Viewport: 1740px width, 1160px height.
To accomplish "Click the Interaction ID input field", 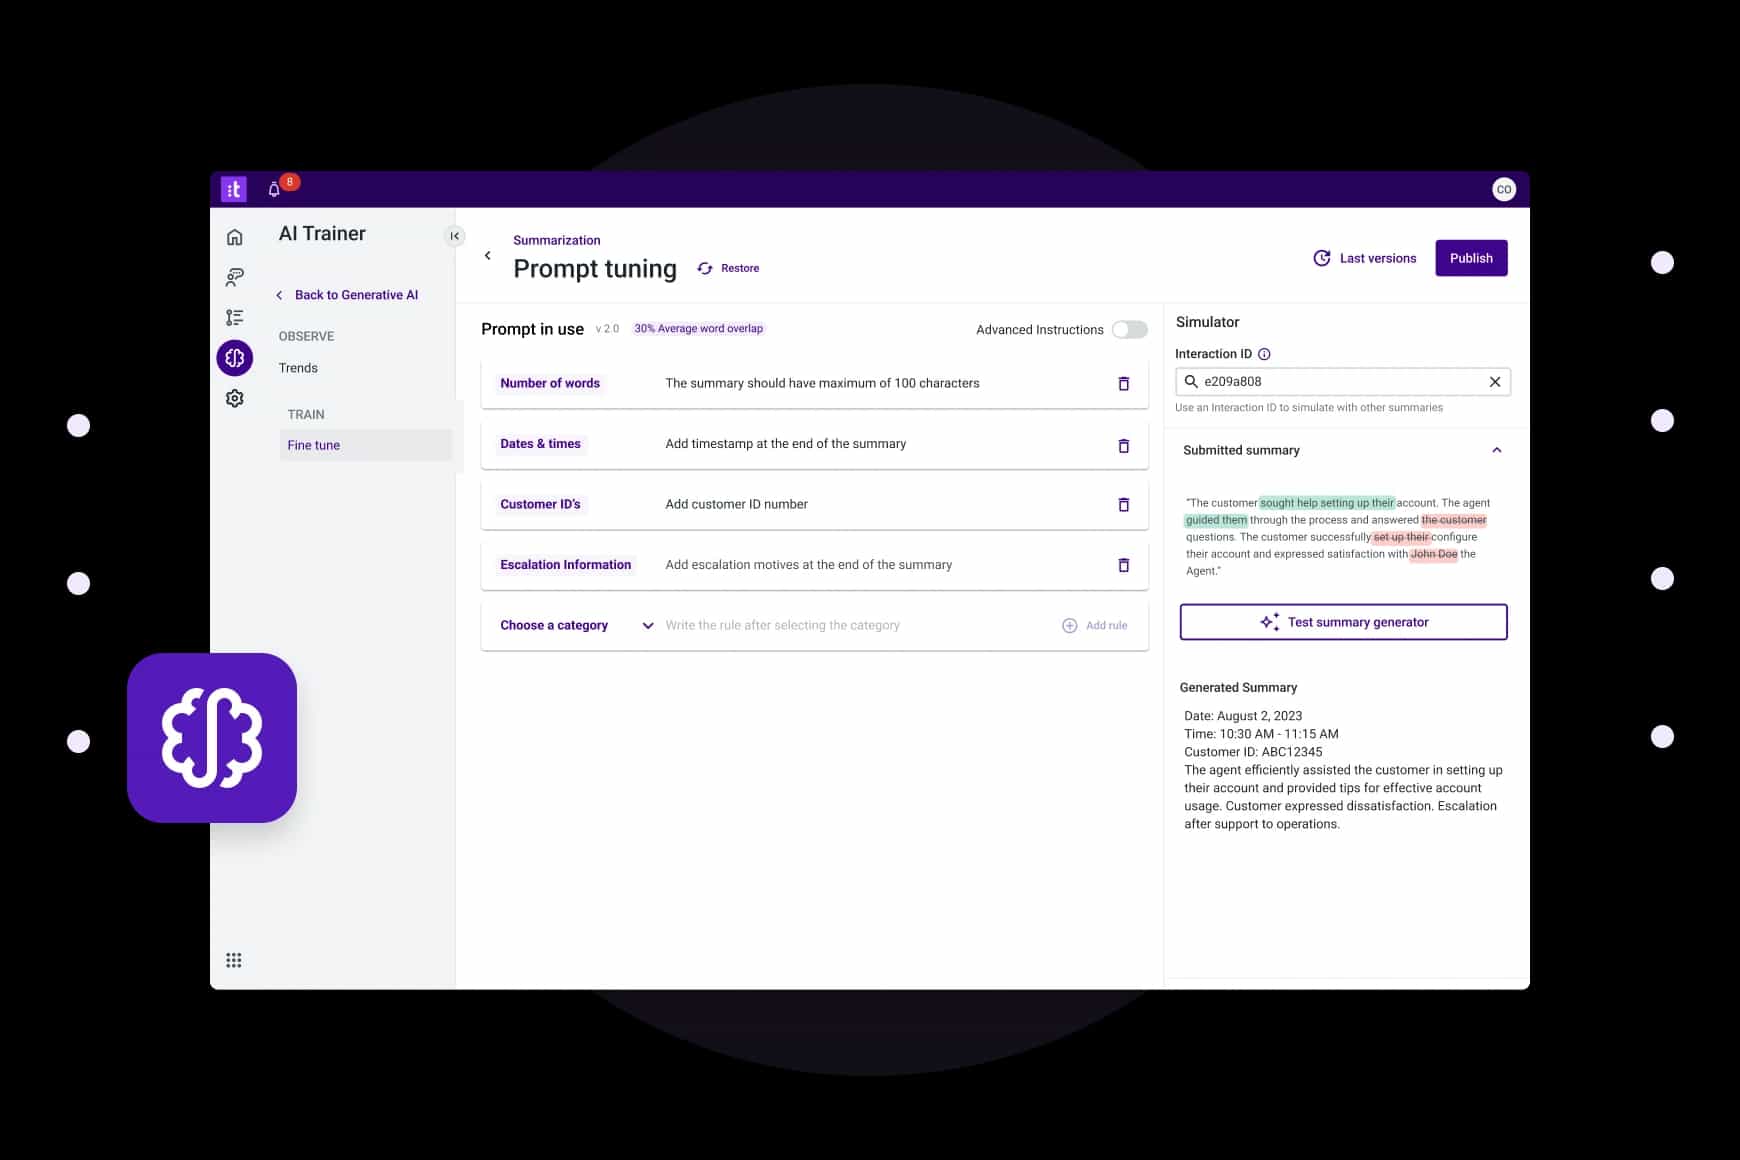I will tap(1338, 382).
